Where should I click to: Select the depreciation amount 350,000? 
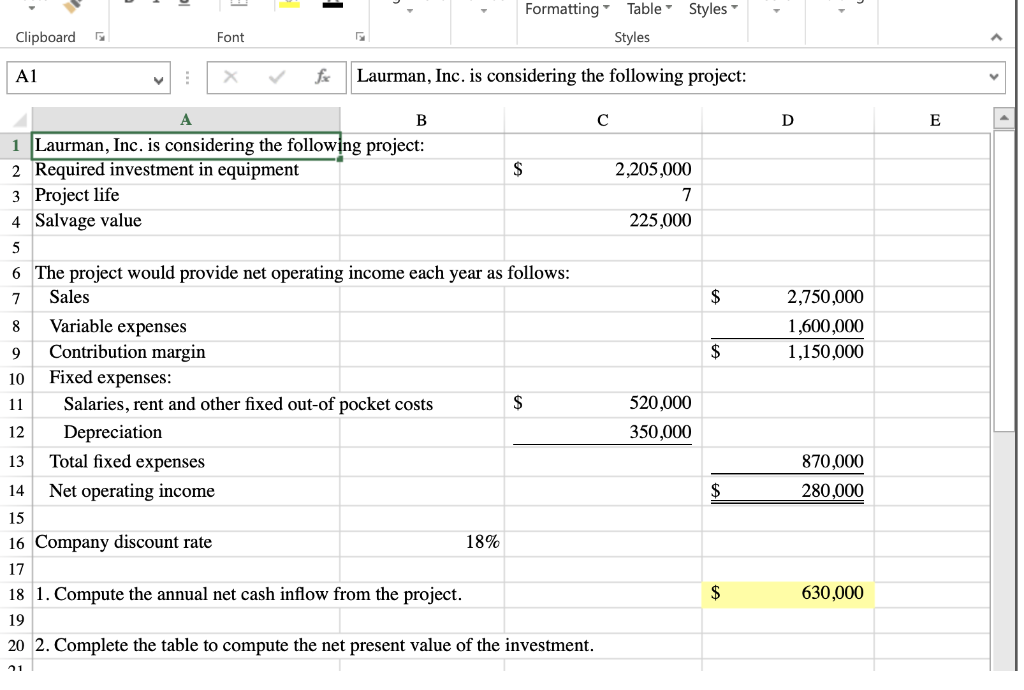tap(602, 433)
